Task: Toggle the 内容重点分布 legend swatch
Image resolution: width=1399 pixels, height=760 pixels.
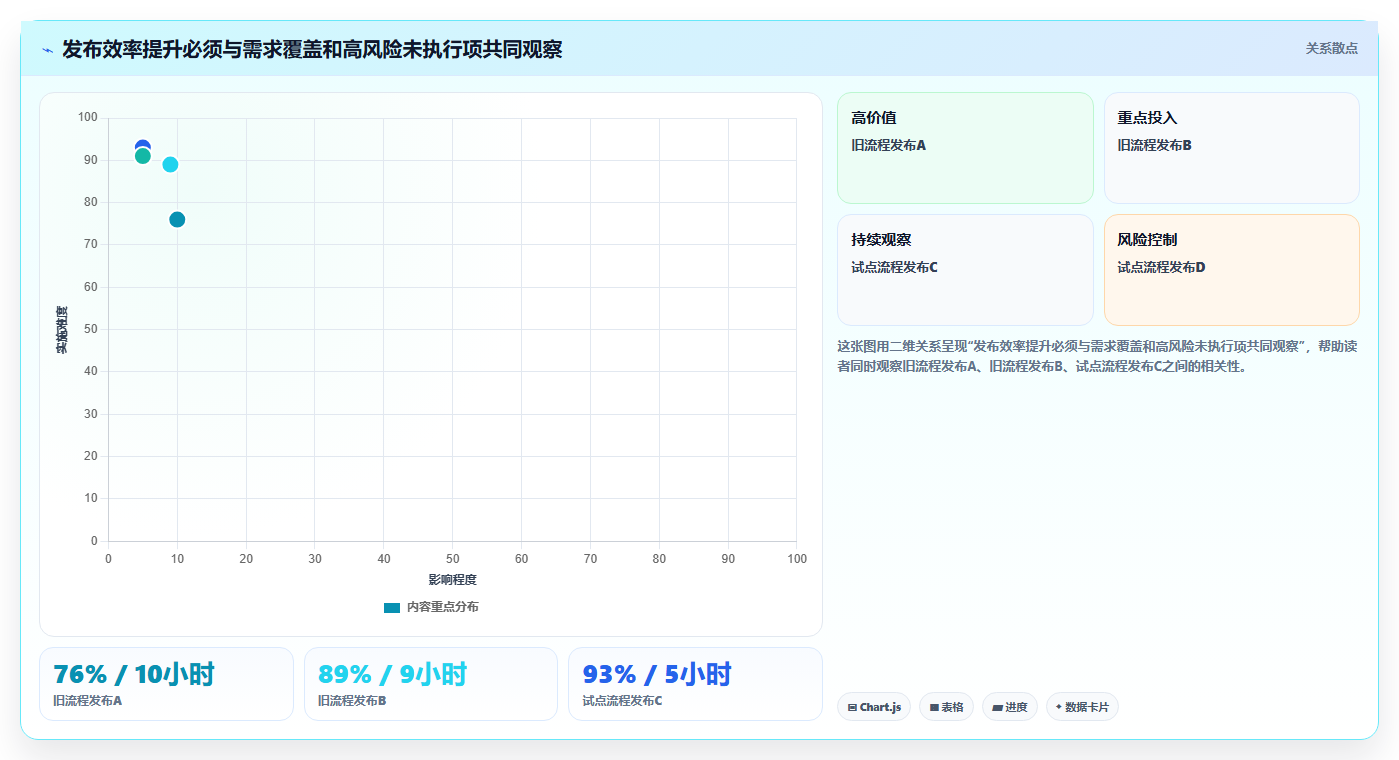Action: pos(392,607)
